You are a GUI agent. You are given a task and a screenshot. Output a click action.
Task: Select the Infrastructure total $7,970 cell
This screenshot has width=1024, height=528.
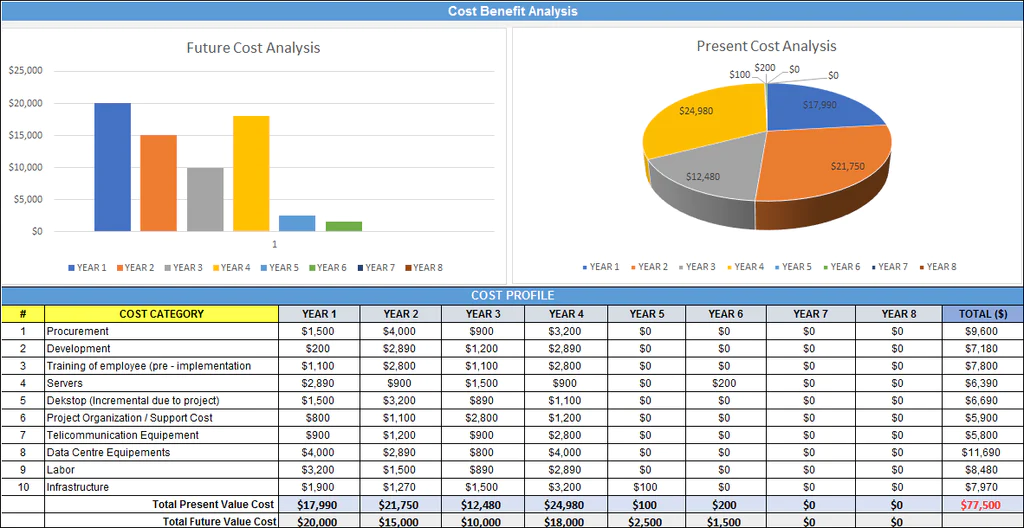[x=982, y=487]
